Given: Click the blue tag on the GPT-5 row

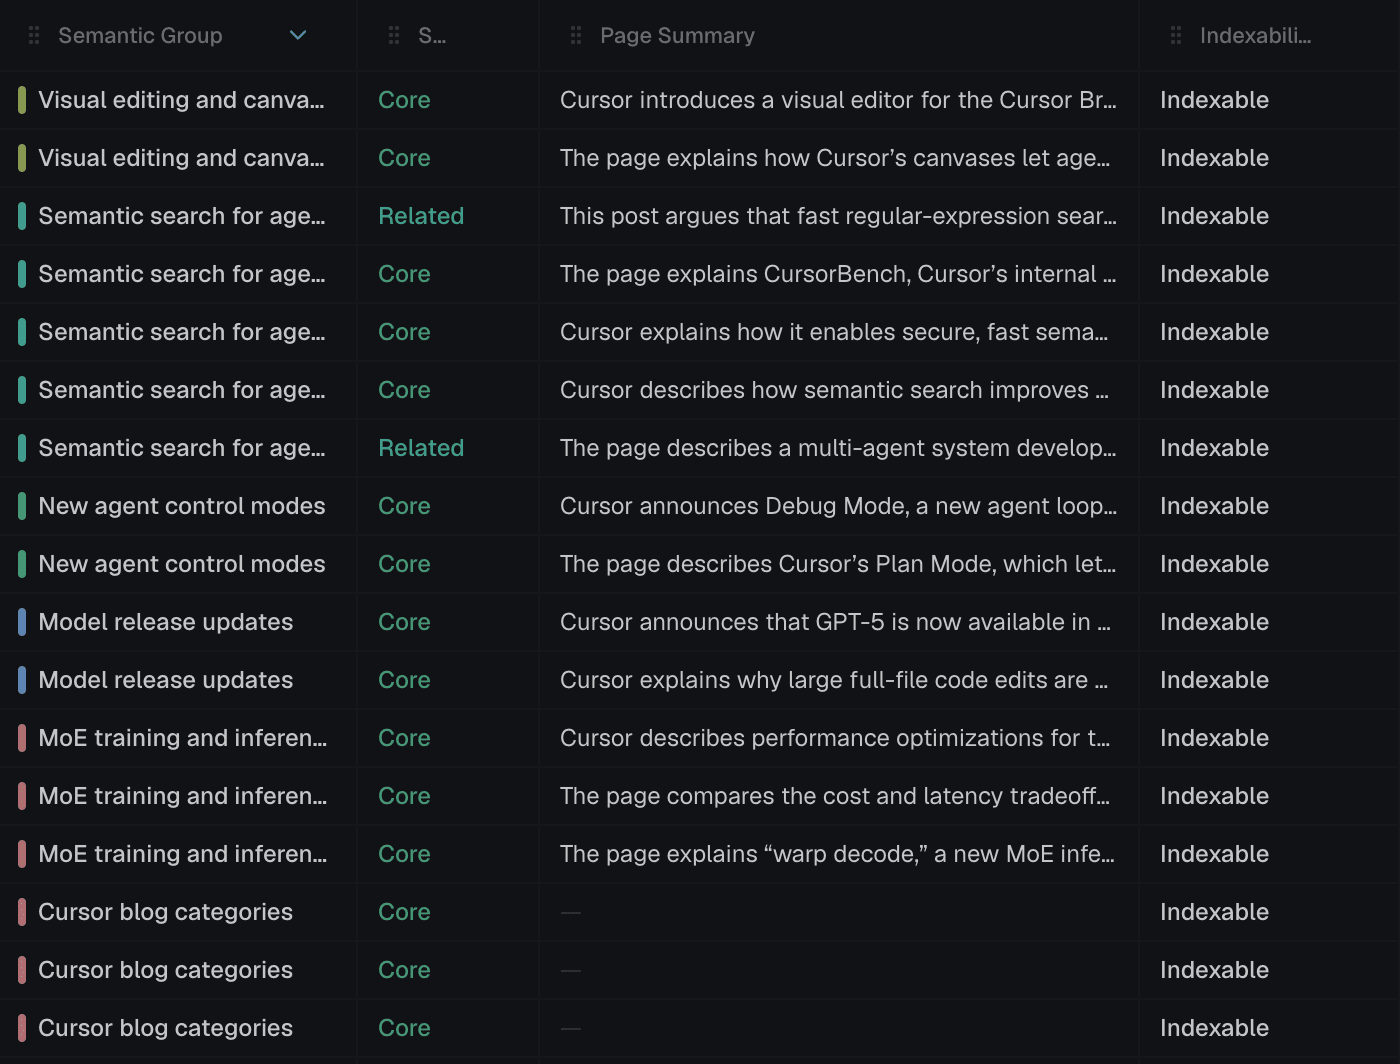Looking at the screenshot, I should pyautogui.click(x=22, y=622).
